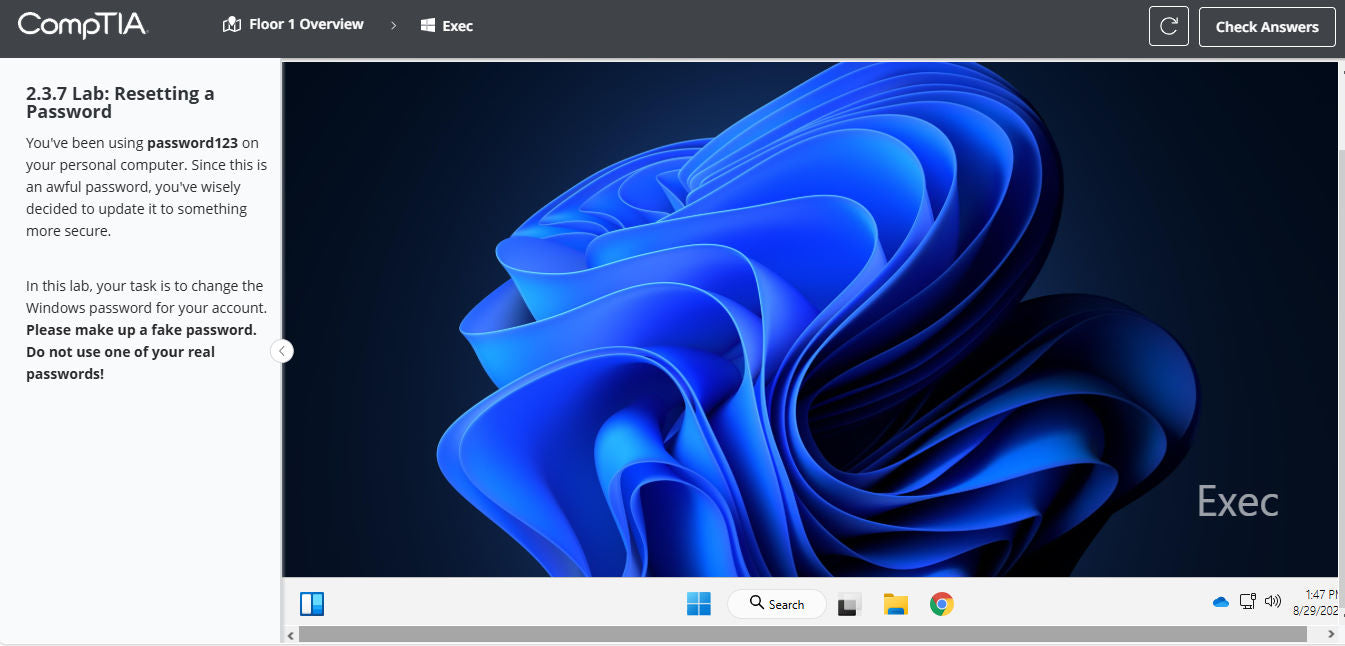Collapse the lab instructions panel
This screenshot has width=1345, height=646.
pyautogui.click(x=282, y=351)
